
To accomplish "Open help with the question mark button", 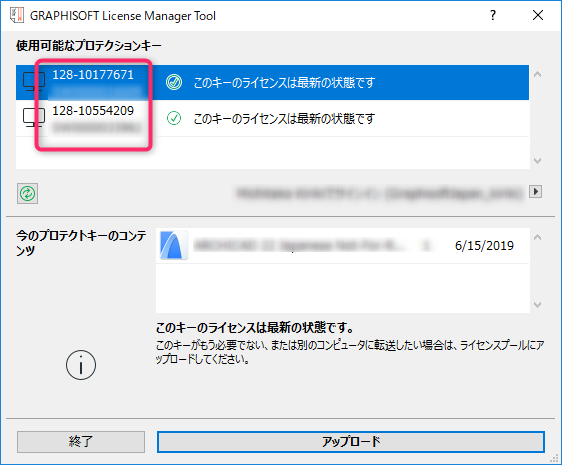I will (493, 15).
